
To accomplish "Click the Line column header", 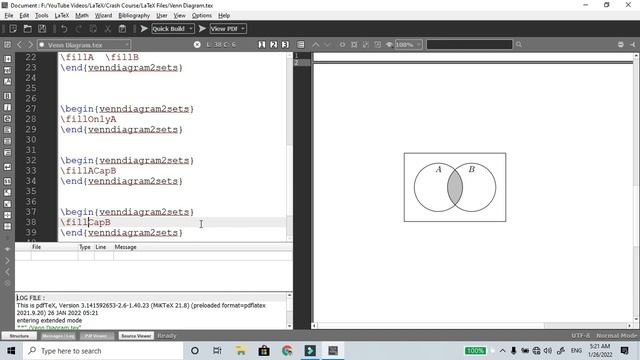I will (100, 247).
